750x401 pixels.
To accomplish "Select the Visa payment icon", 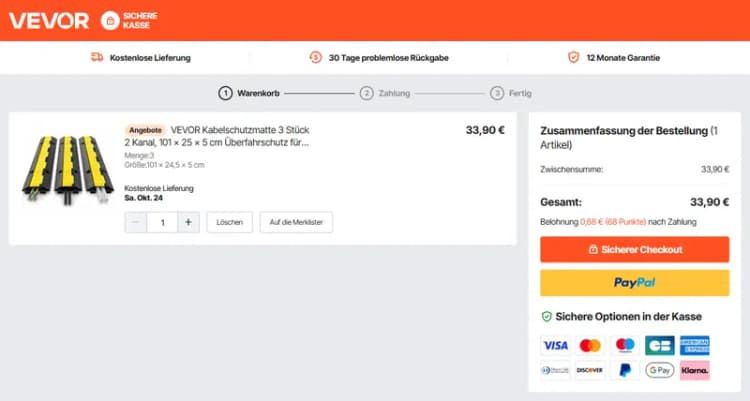I will [x=555, y=345].
